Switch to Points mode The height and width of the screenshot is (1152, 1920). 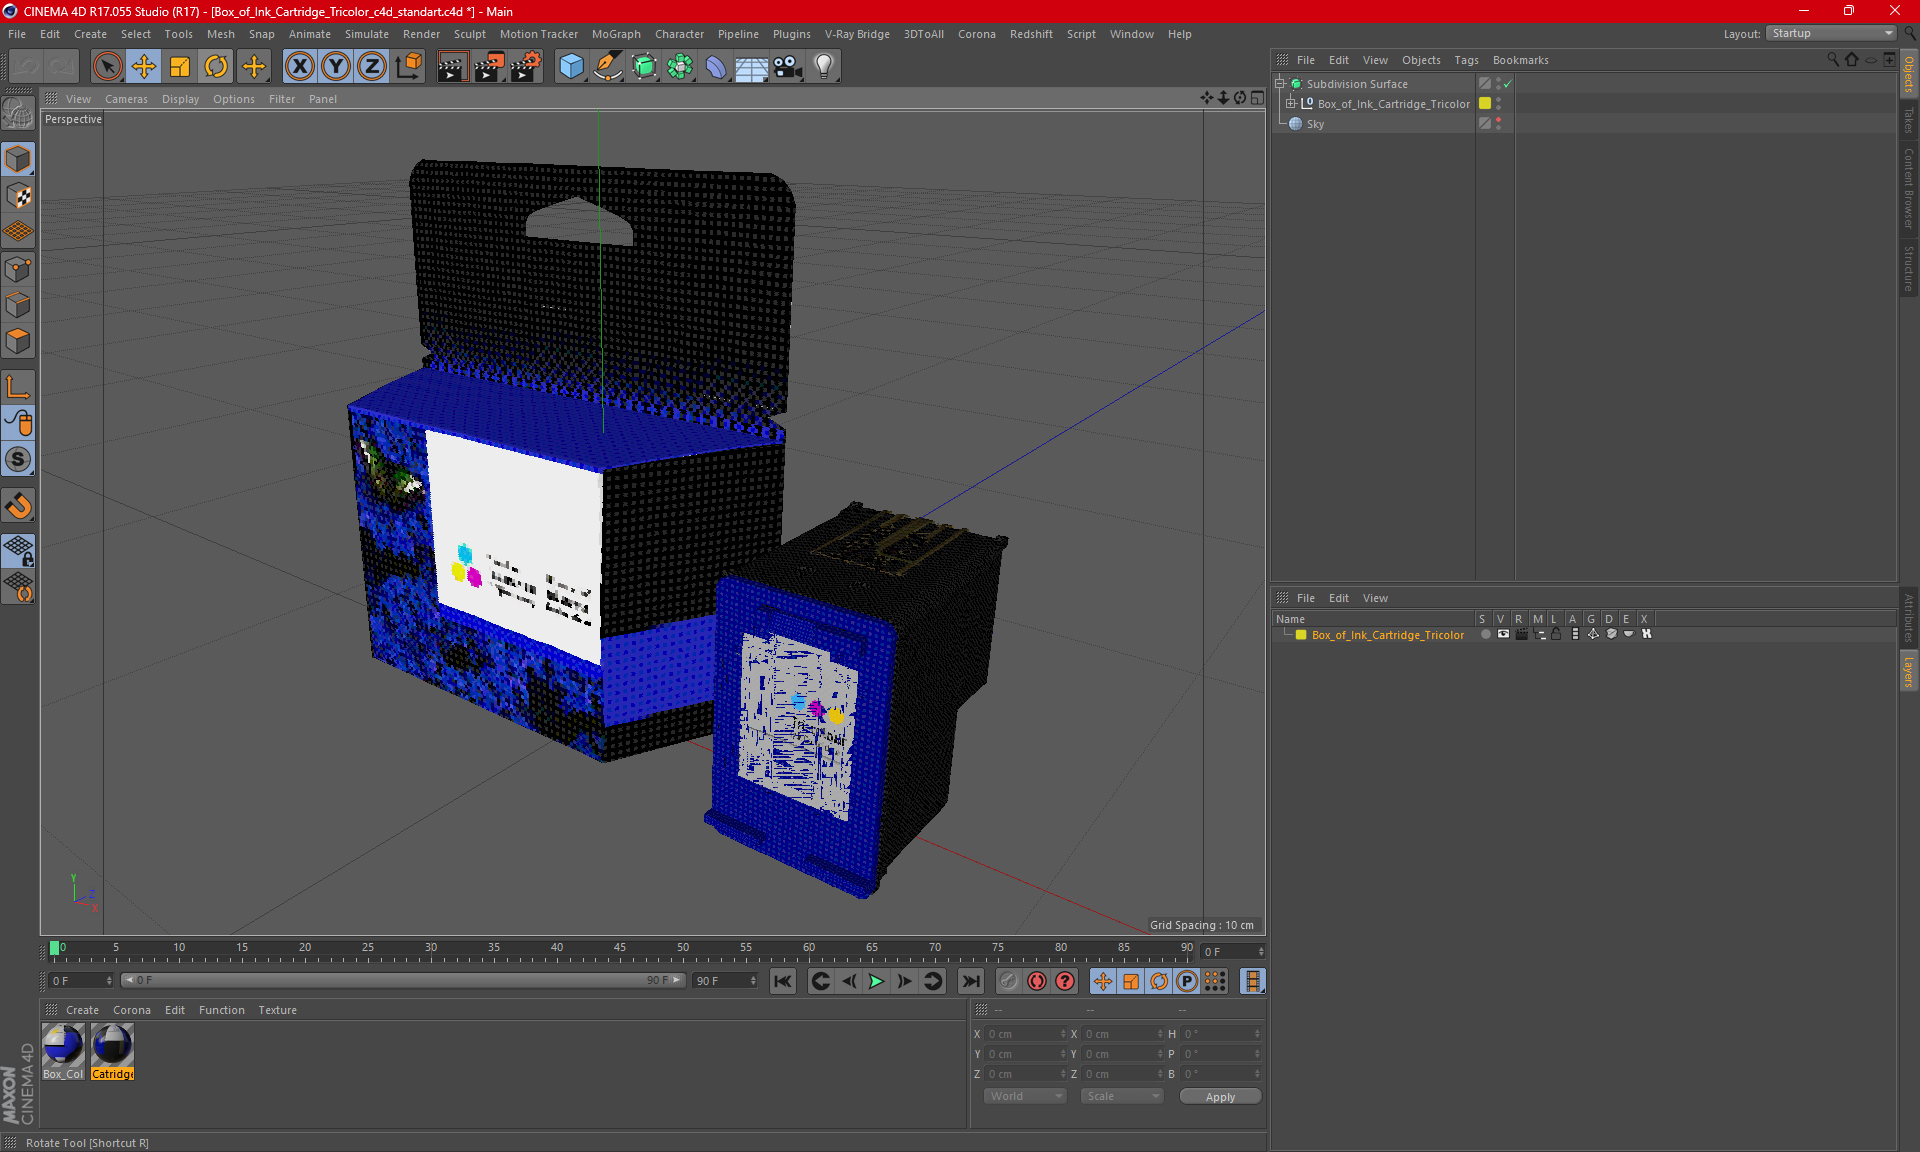pos(18,269)
